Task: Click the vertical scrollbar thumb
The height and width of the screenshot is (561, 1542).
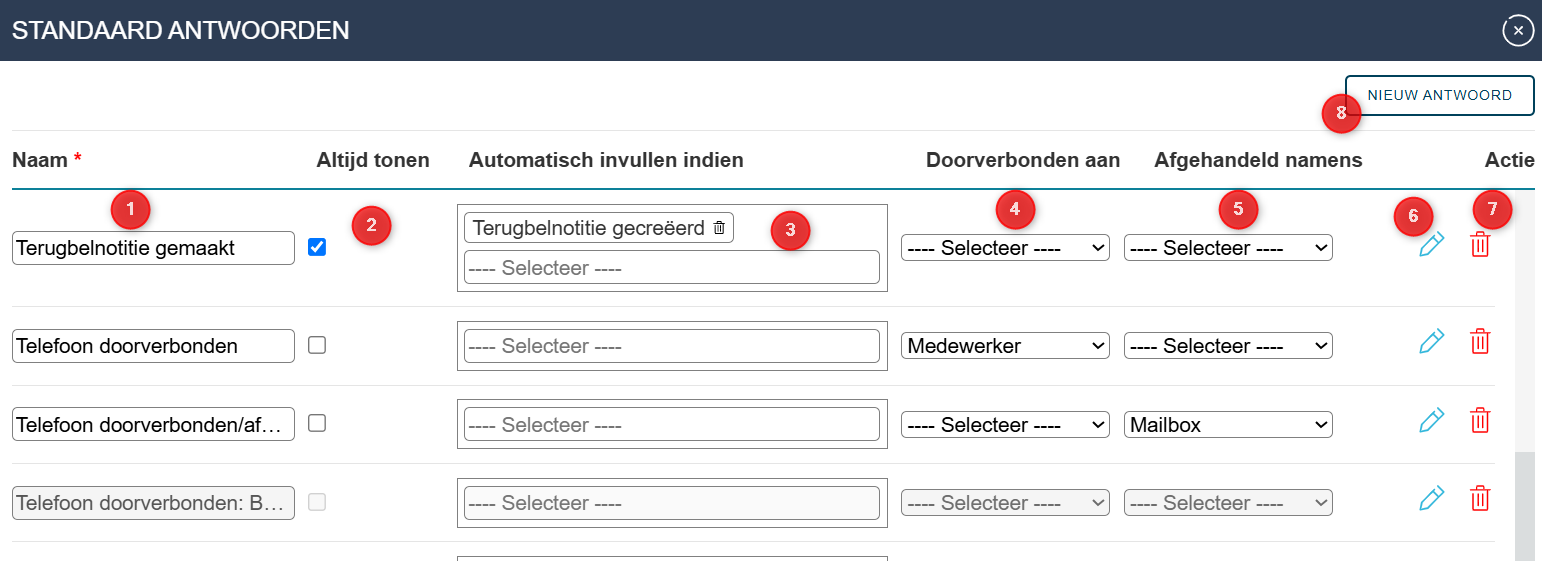Action: tap(1524, 505)
